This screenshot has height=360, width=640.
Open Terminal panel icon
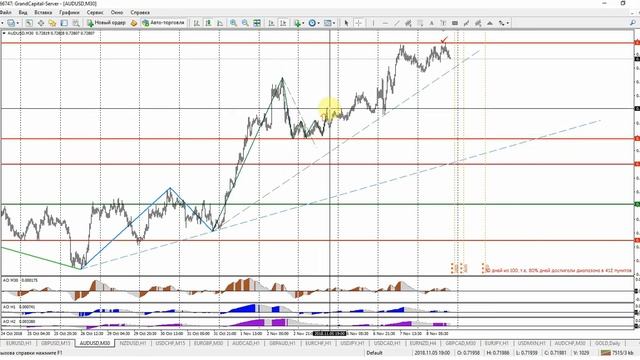pyautogui.click(x=64, y=23)
